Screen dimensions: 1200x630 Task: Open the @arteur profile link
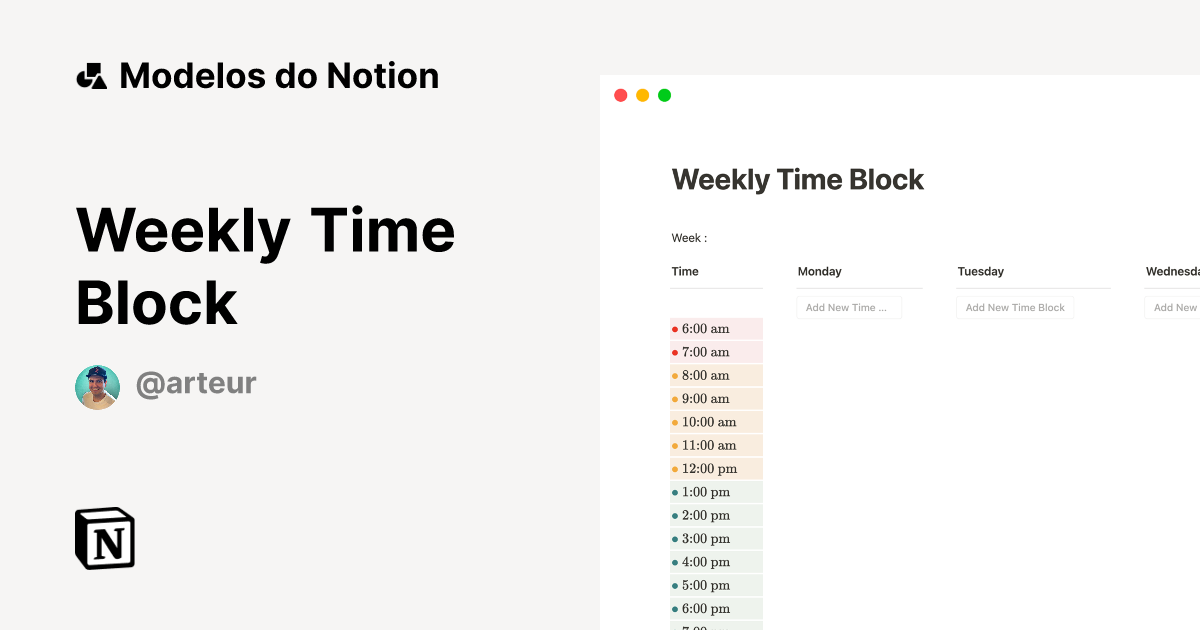pos(196,383)
